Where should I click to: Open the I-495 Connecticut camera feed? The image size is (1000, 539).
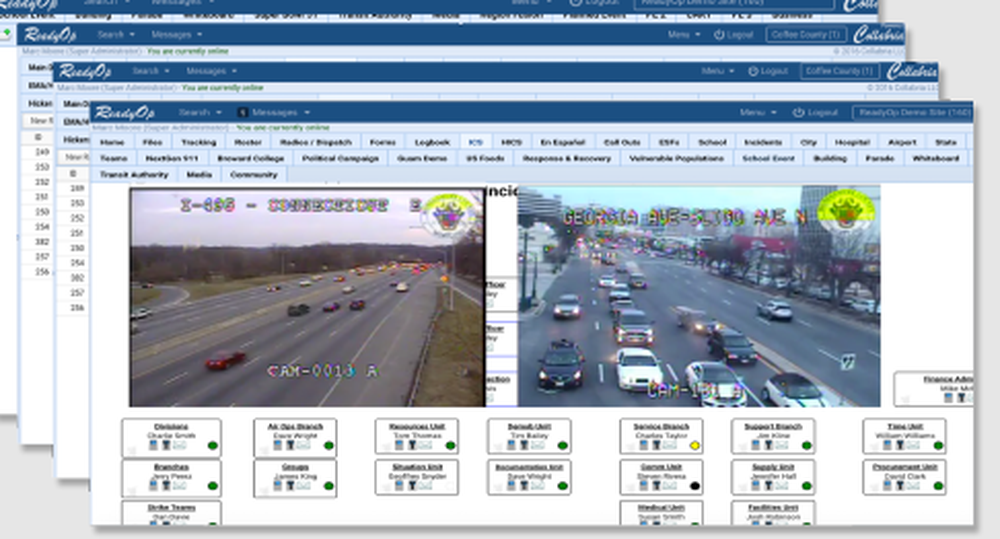307,297
